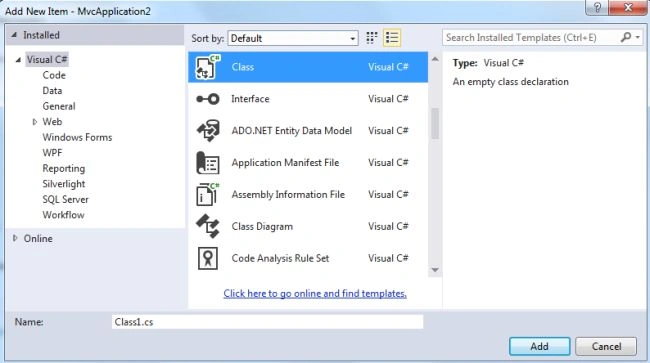Click the Application Manifest File icon

point(208,163)
